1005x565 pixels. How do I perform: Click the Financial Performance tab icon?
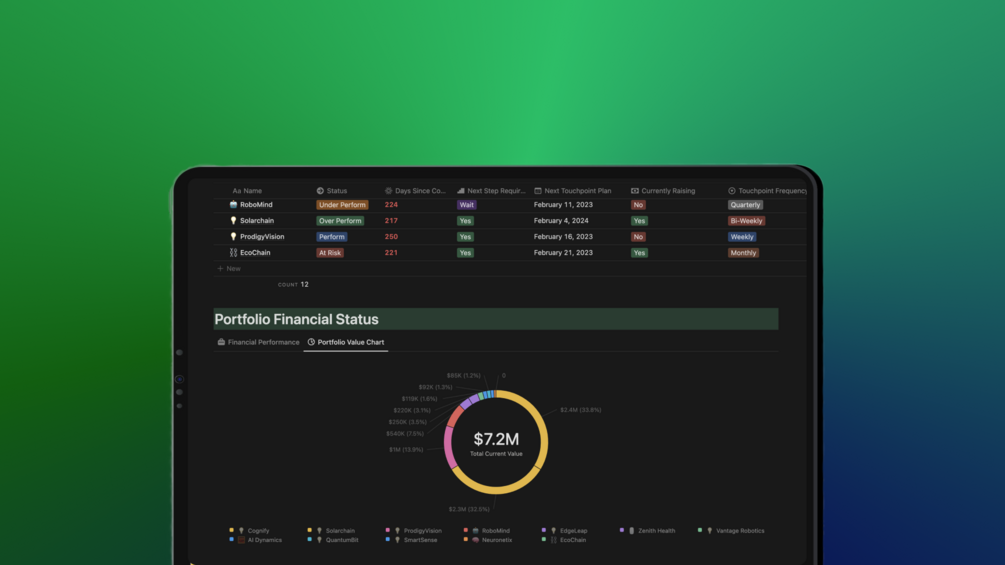point(221,342)
